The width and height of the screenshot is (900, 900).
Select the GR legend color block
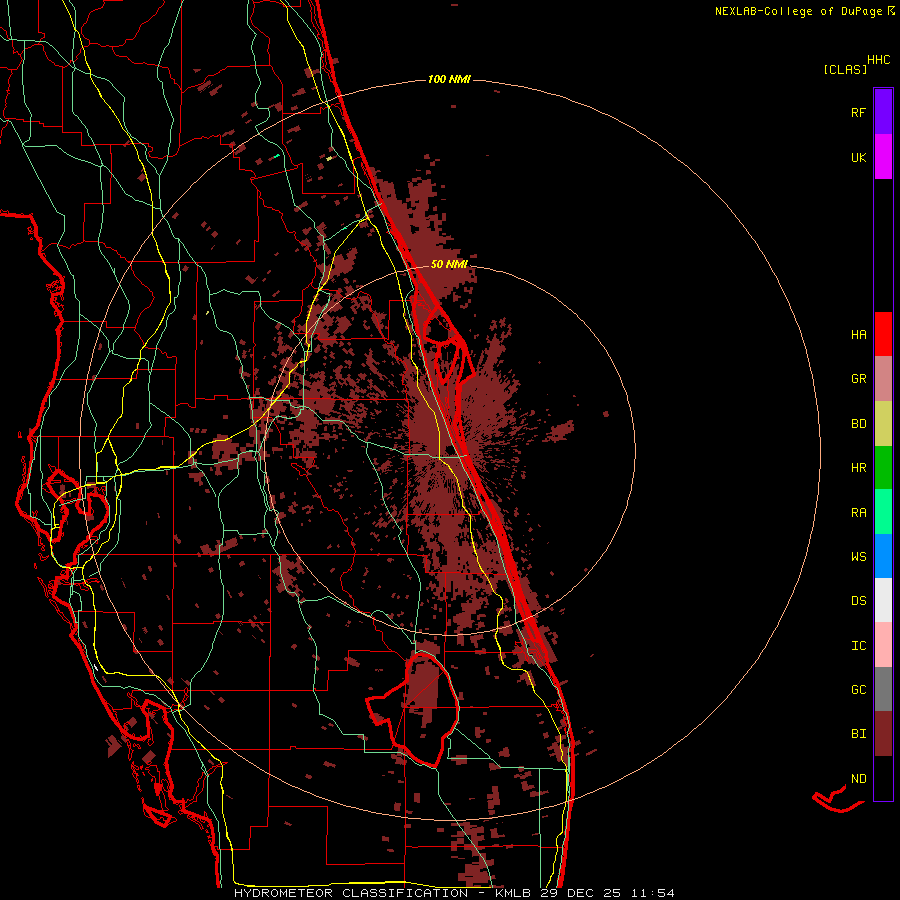883,379
